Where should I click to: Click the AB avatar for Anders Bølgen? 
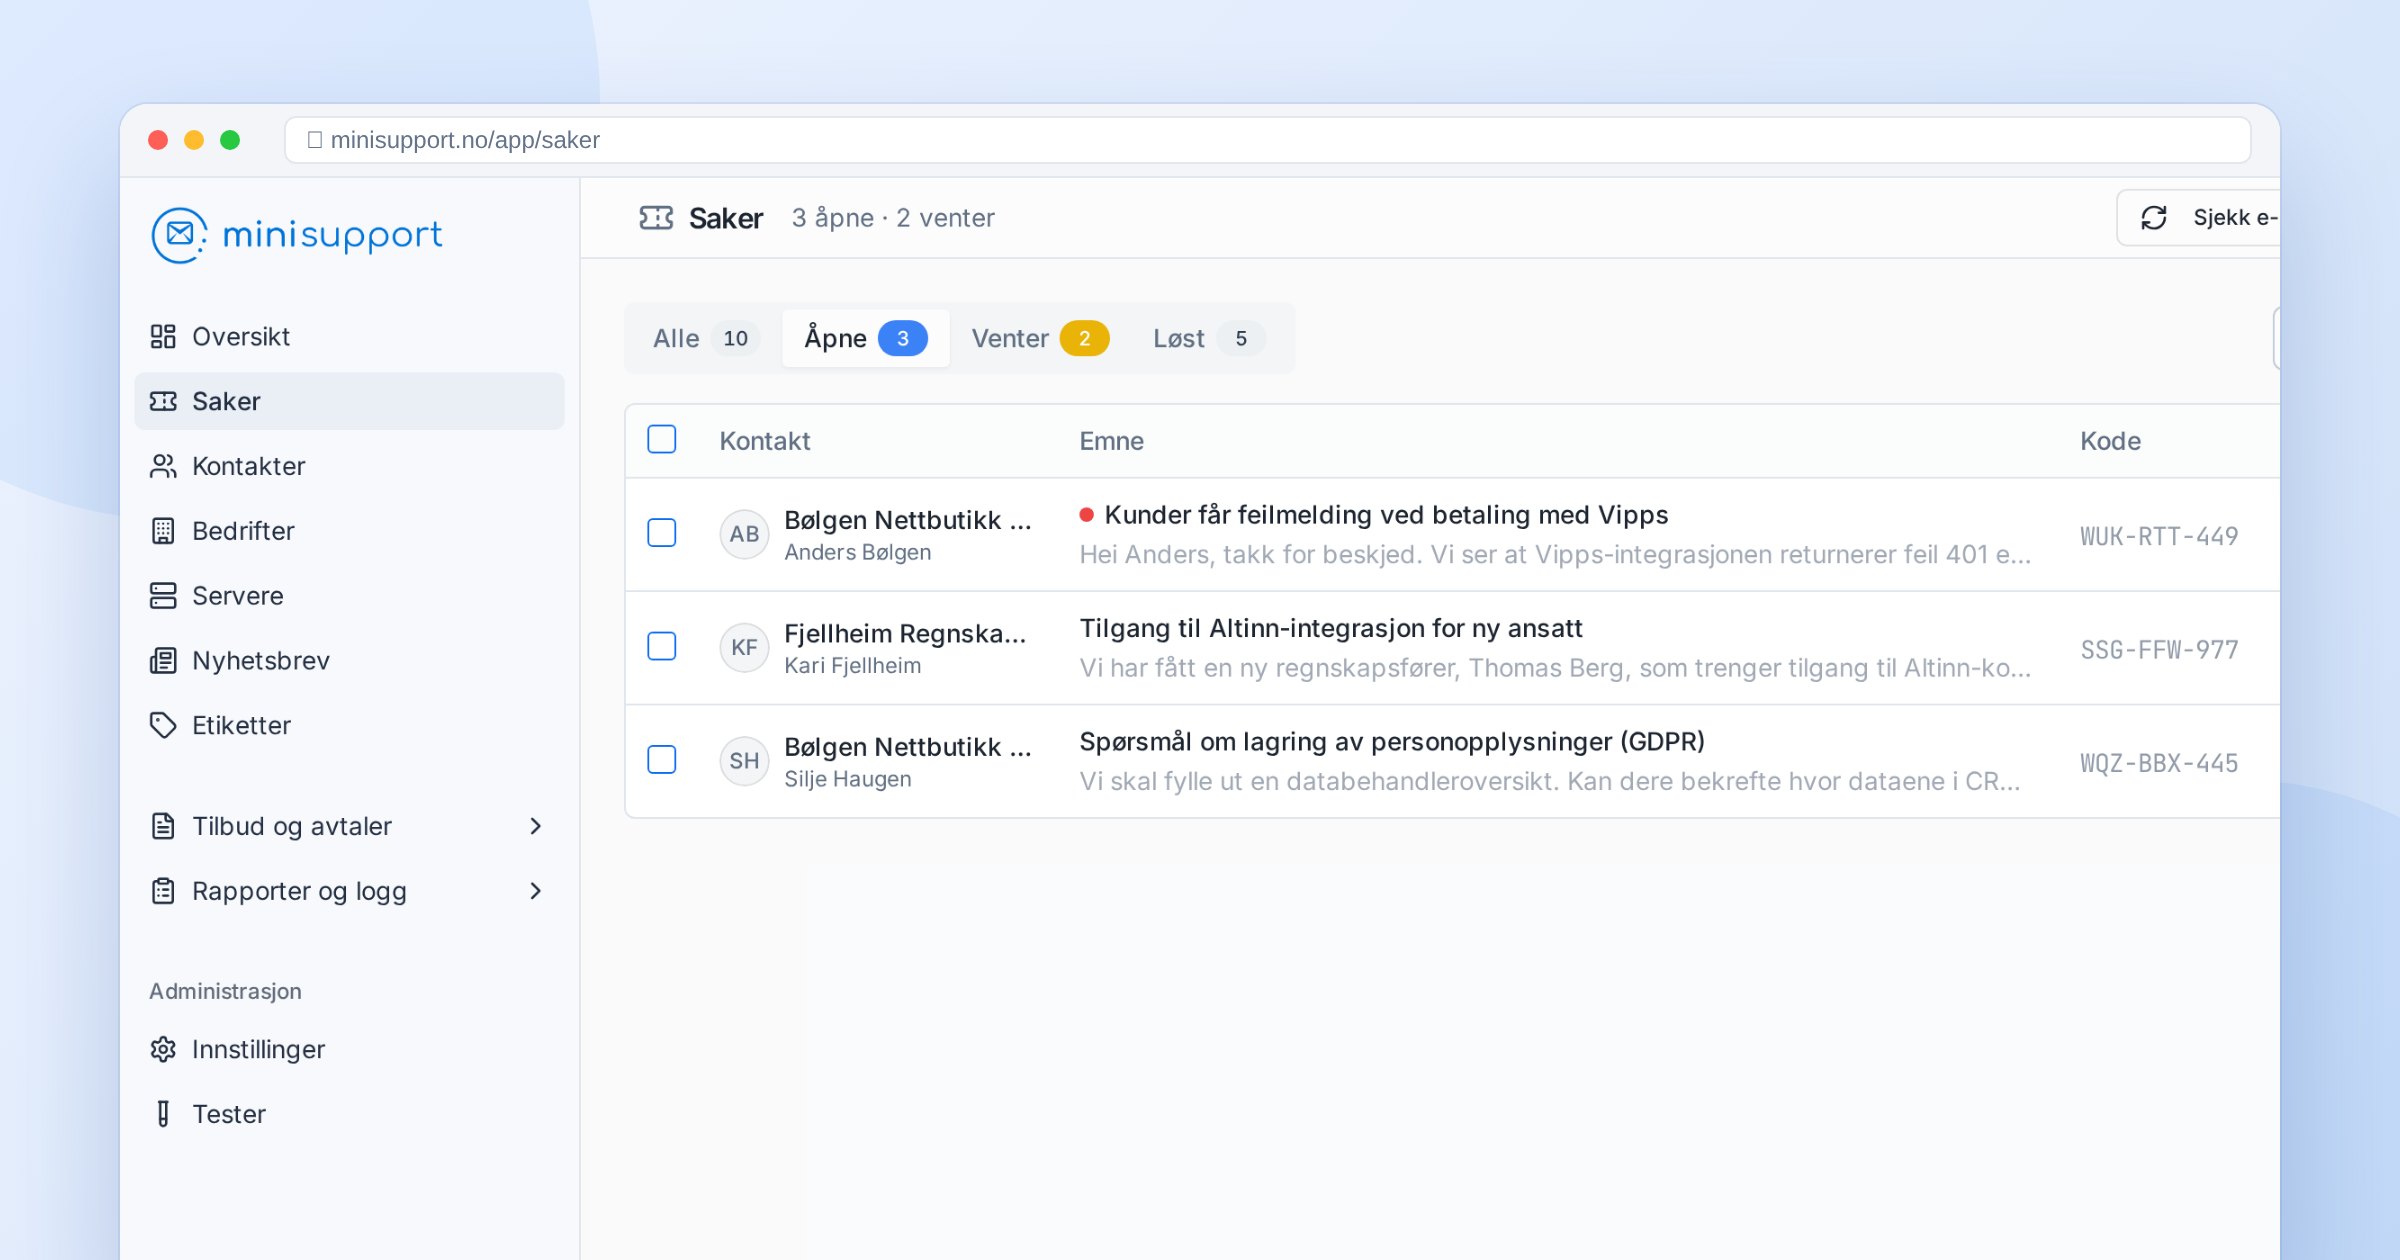[744, 534]
